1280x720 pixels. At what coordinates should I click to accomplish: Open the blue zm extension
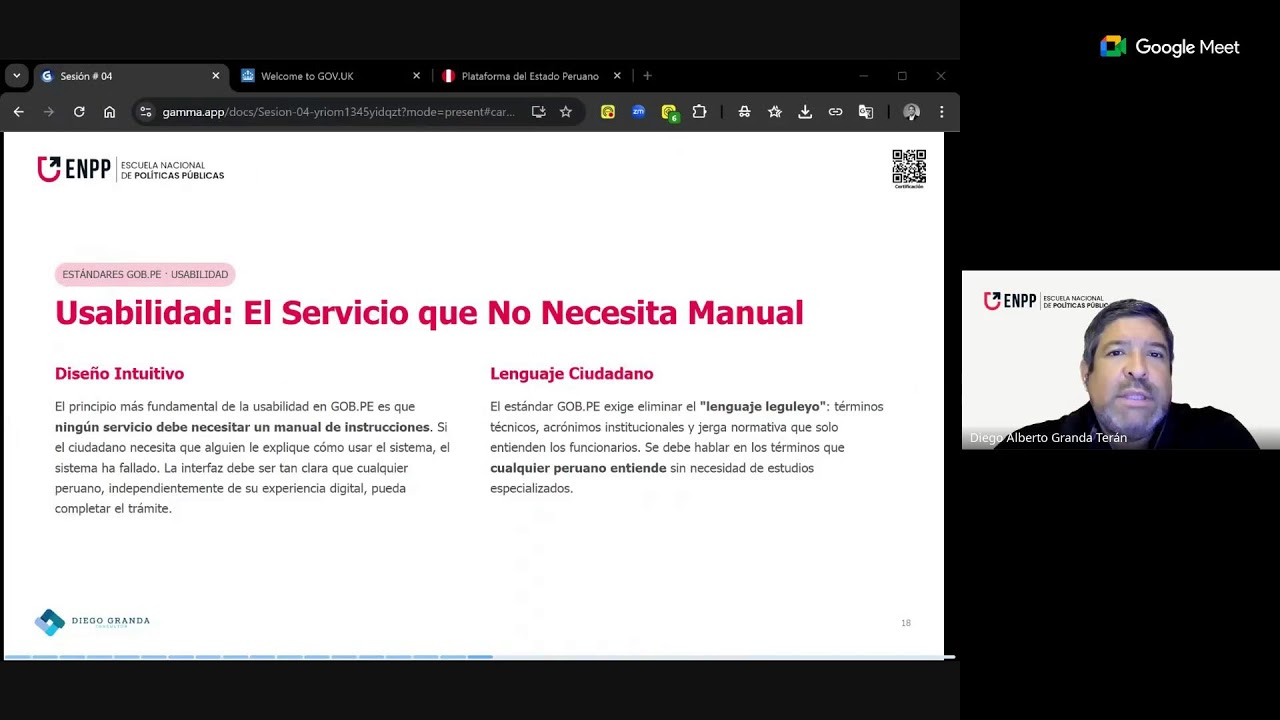point(638,112)
